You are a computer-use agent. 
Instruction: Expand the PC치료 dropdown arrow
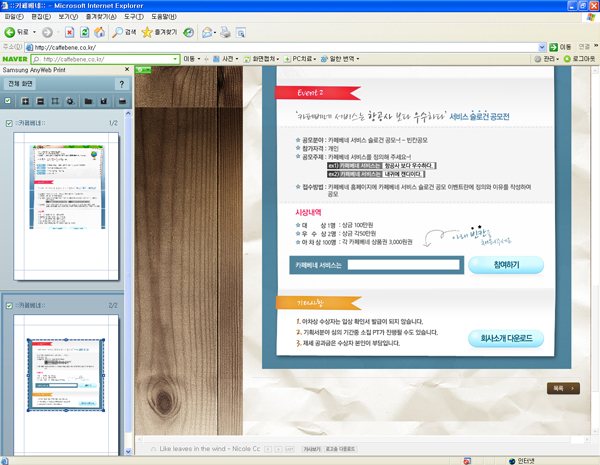[x=315, y=59]
